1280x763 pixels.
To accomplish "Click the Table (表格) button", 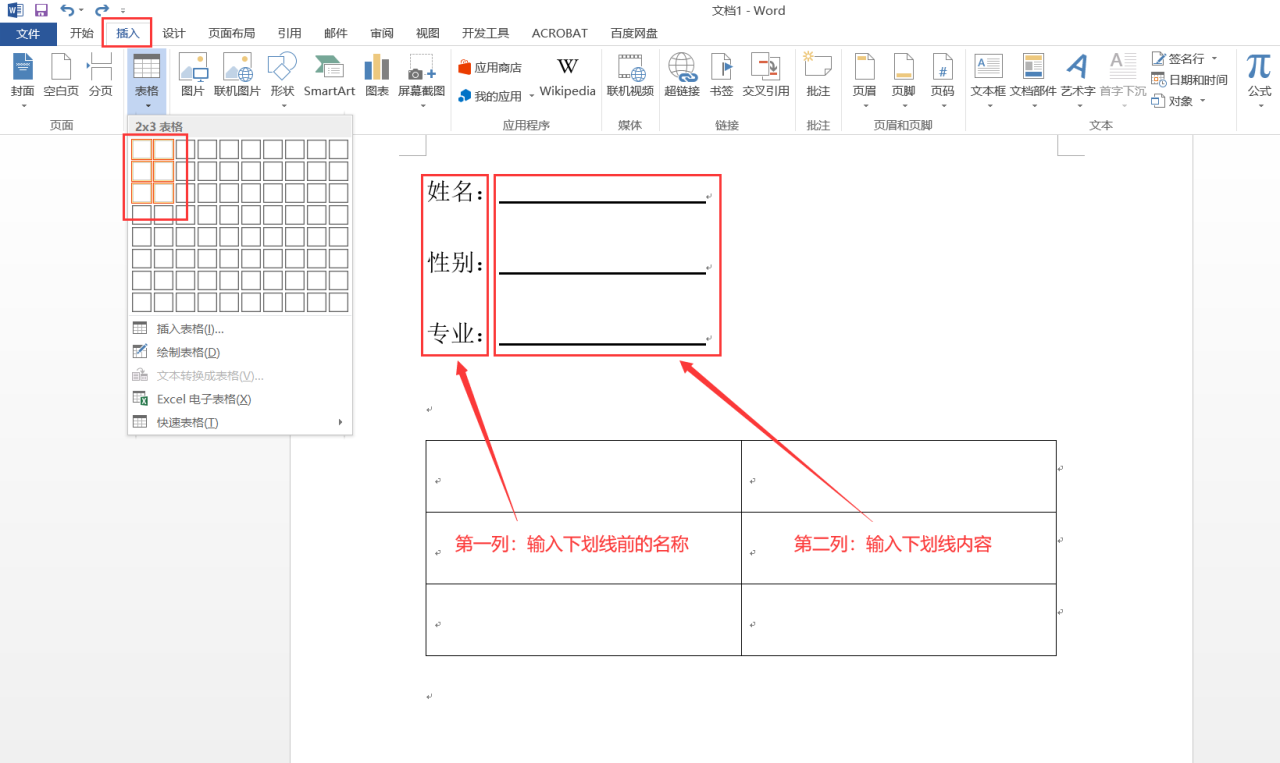I will click(147, 80).
